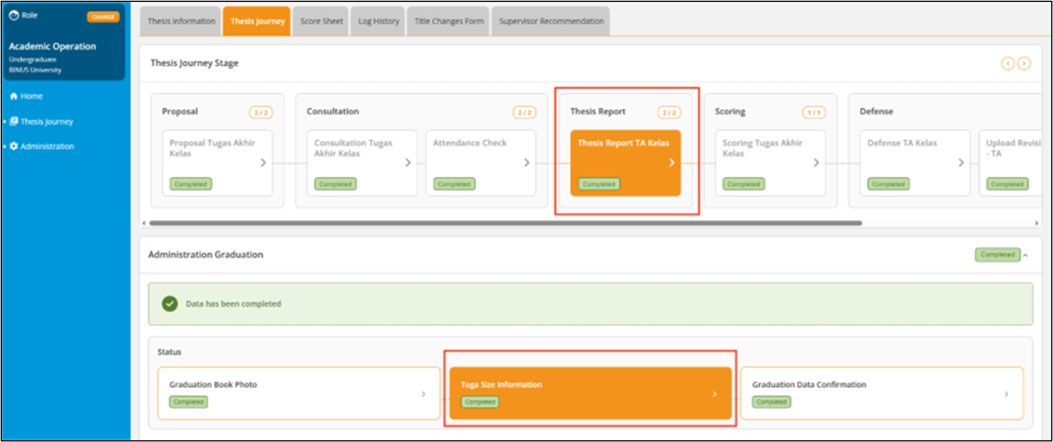Viewport: 1053px width, 442px height.
Task: Click the horizontal scrollbar under journey stages
Action: pos(500,223)
